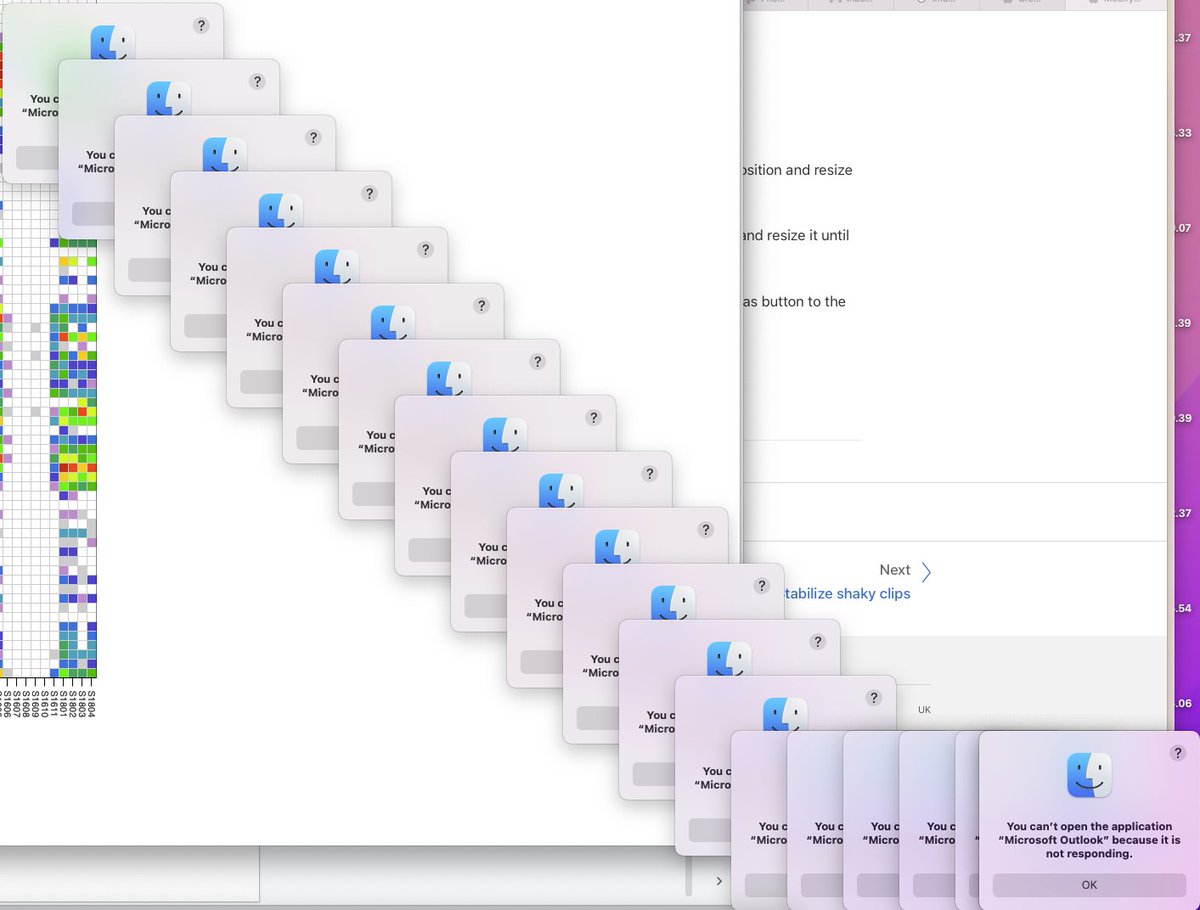This screenshot has width=1200, height=910.
Task: Open help from the front error dialog's question mark
Action: (1178, 754)
